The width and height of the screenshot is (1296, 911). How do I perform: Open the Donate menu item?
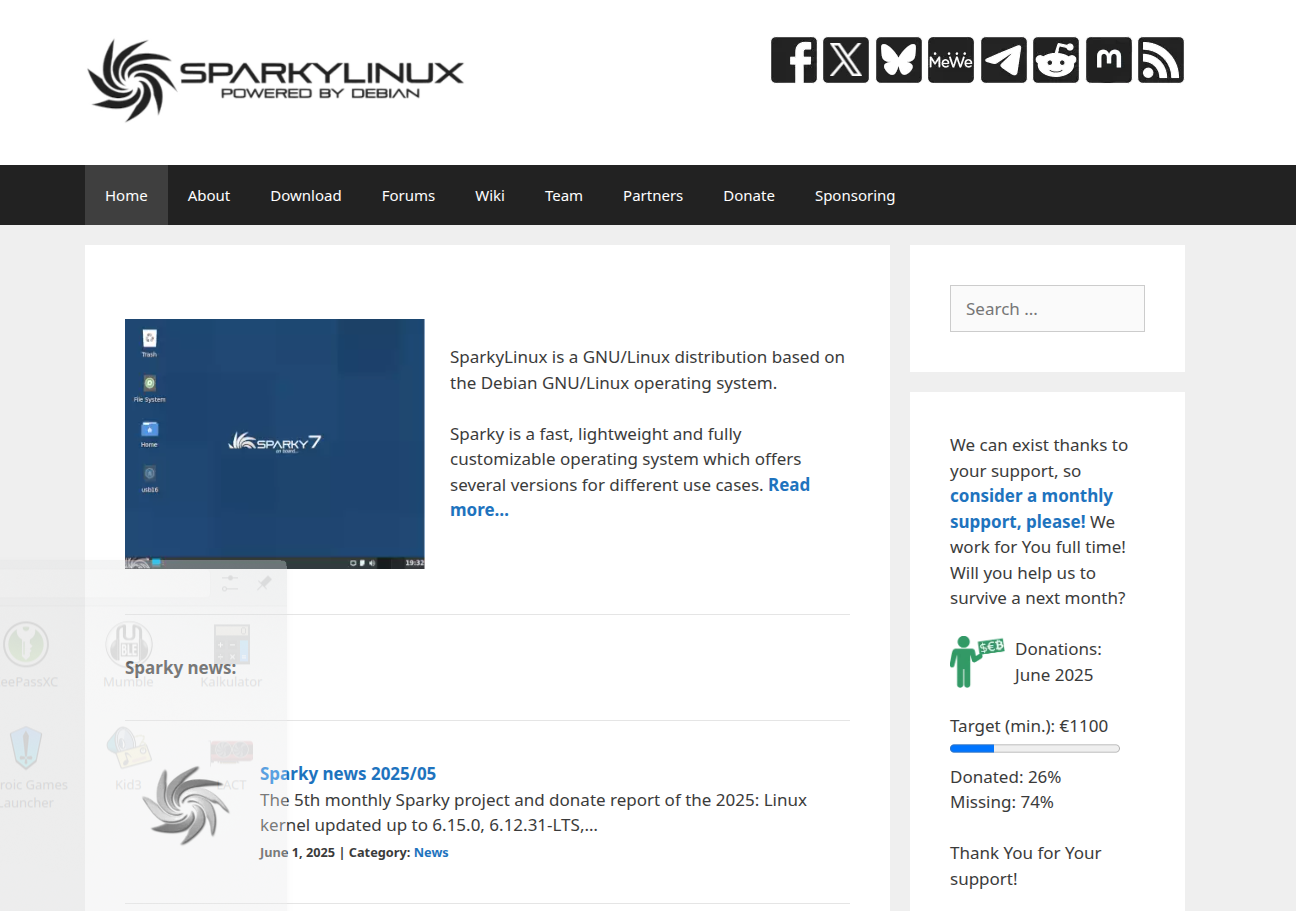click(x=749, y=195)
